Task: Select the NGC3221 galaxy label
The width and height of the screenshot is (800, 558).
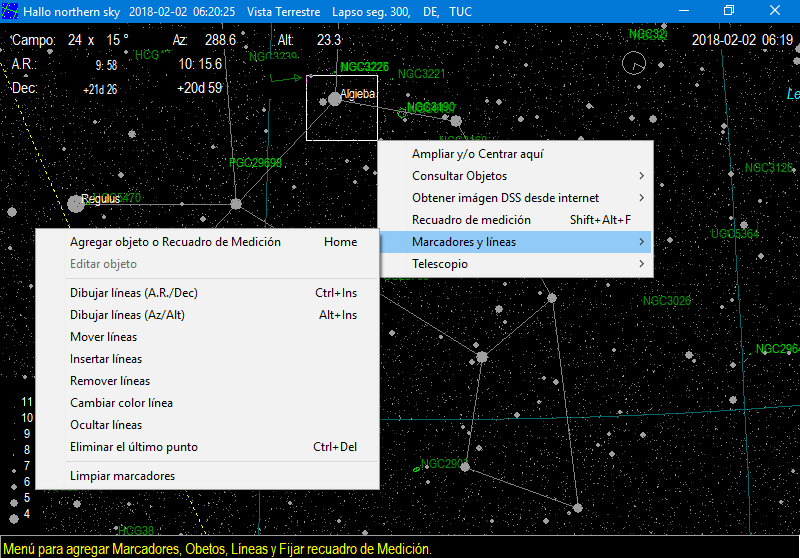Action: (x=421, y=74)
